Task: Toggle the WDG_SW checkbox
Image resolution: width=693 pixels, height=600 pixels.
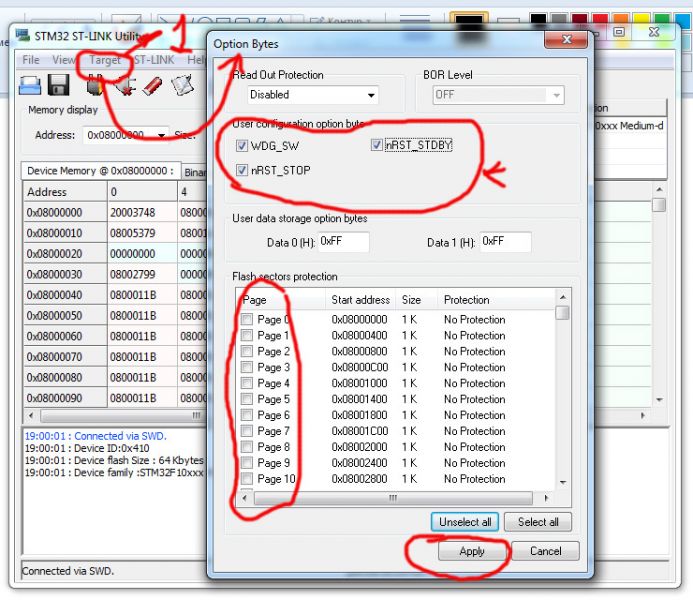Action: pyautogui.click(x=242, y=146)
